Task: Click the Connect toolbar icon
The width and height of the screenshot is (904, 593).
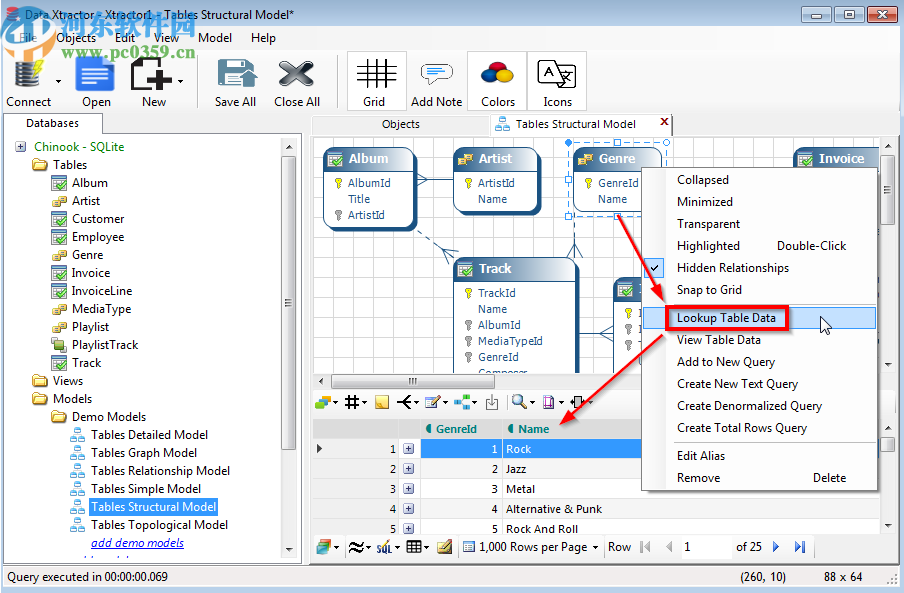Action: pos(27,78)
